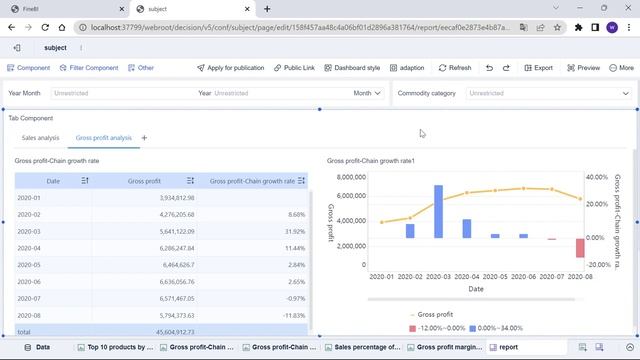Viewport: 640px width, 360px height.
Task: Open second Gross profit-Chain bottom tab
Action: click(279, 347)
